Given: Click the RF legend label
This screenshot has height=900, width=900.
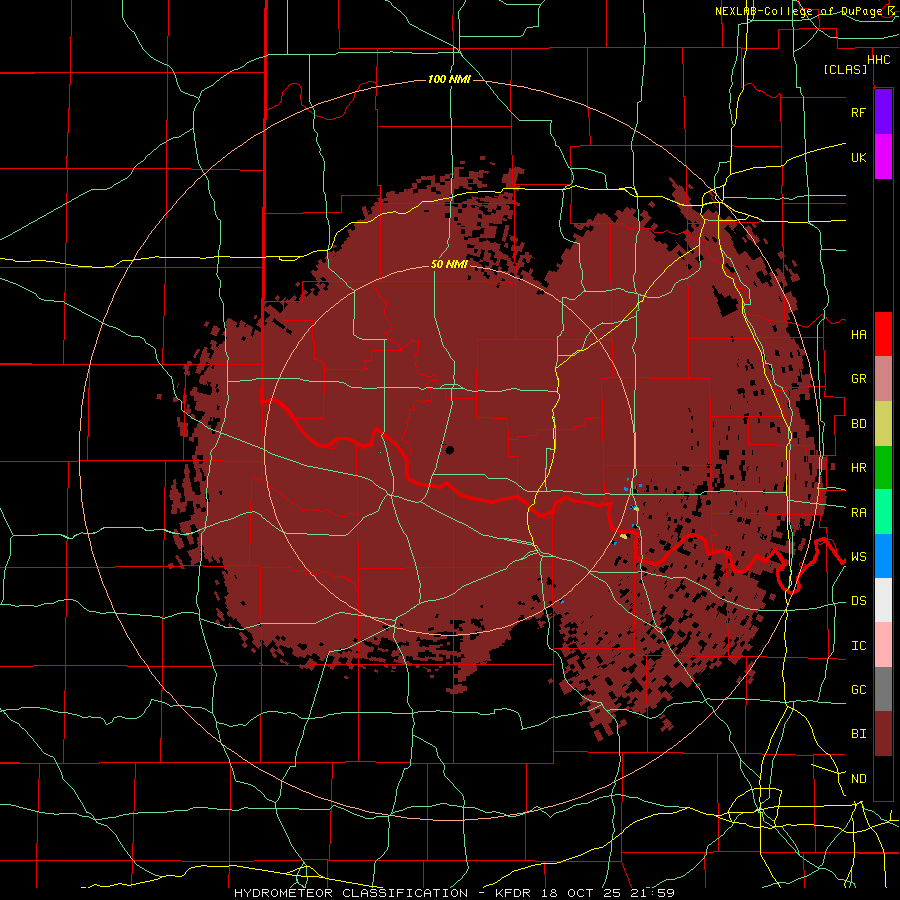Looking at the screenshot, I should coord(858,112).
